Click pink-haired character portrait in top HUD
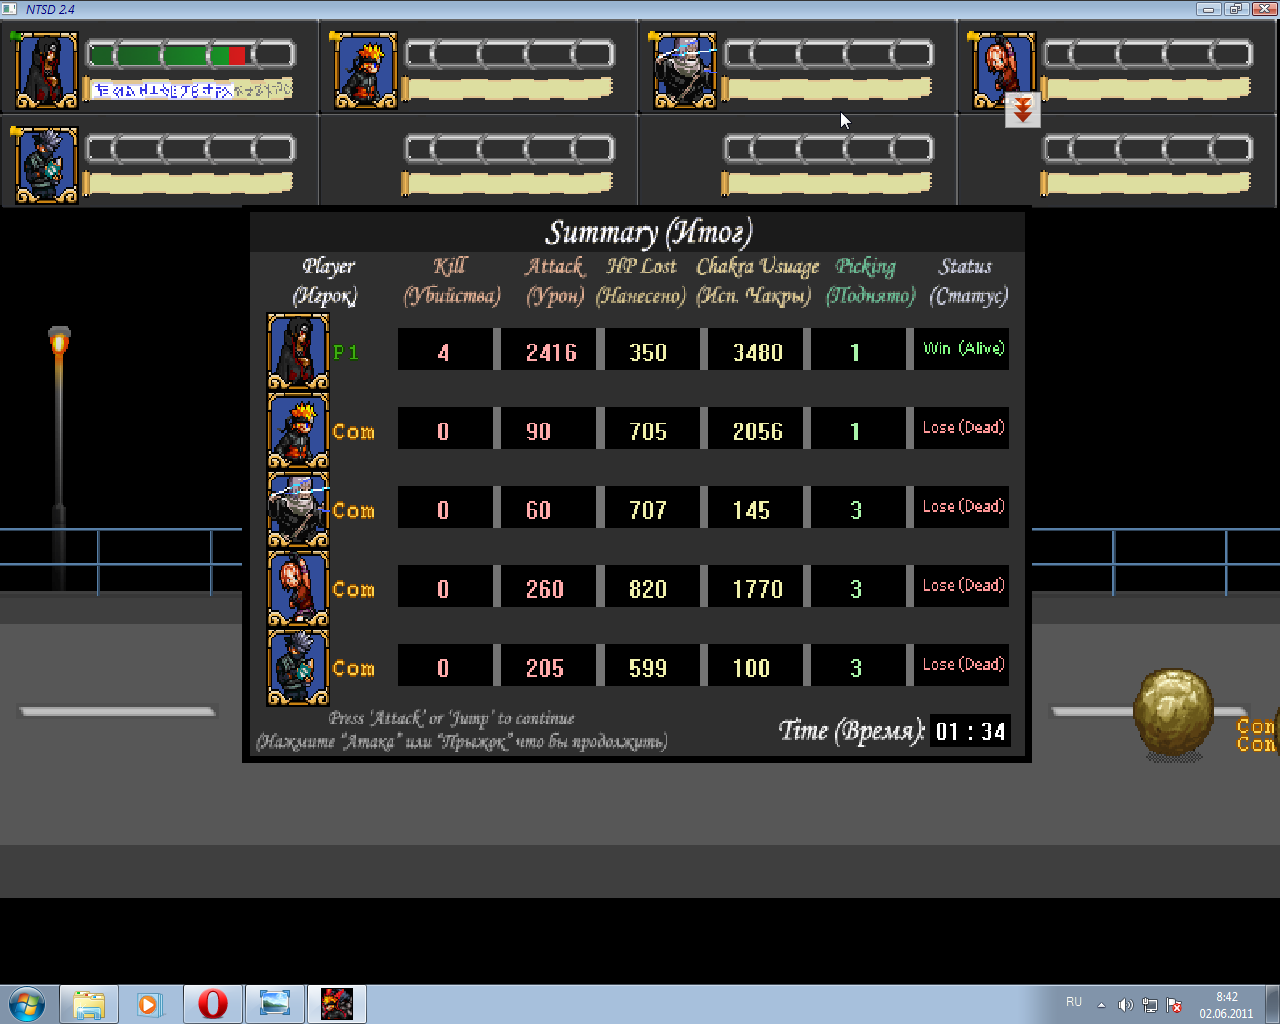Screen dimensions: 1280x1024 click(x=1003, y=70)
